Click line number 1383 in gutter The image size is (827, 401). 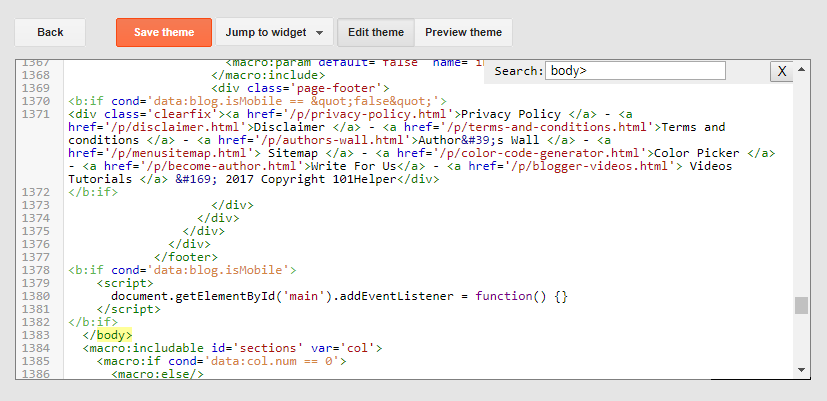[x=36, y=335]
